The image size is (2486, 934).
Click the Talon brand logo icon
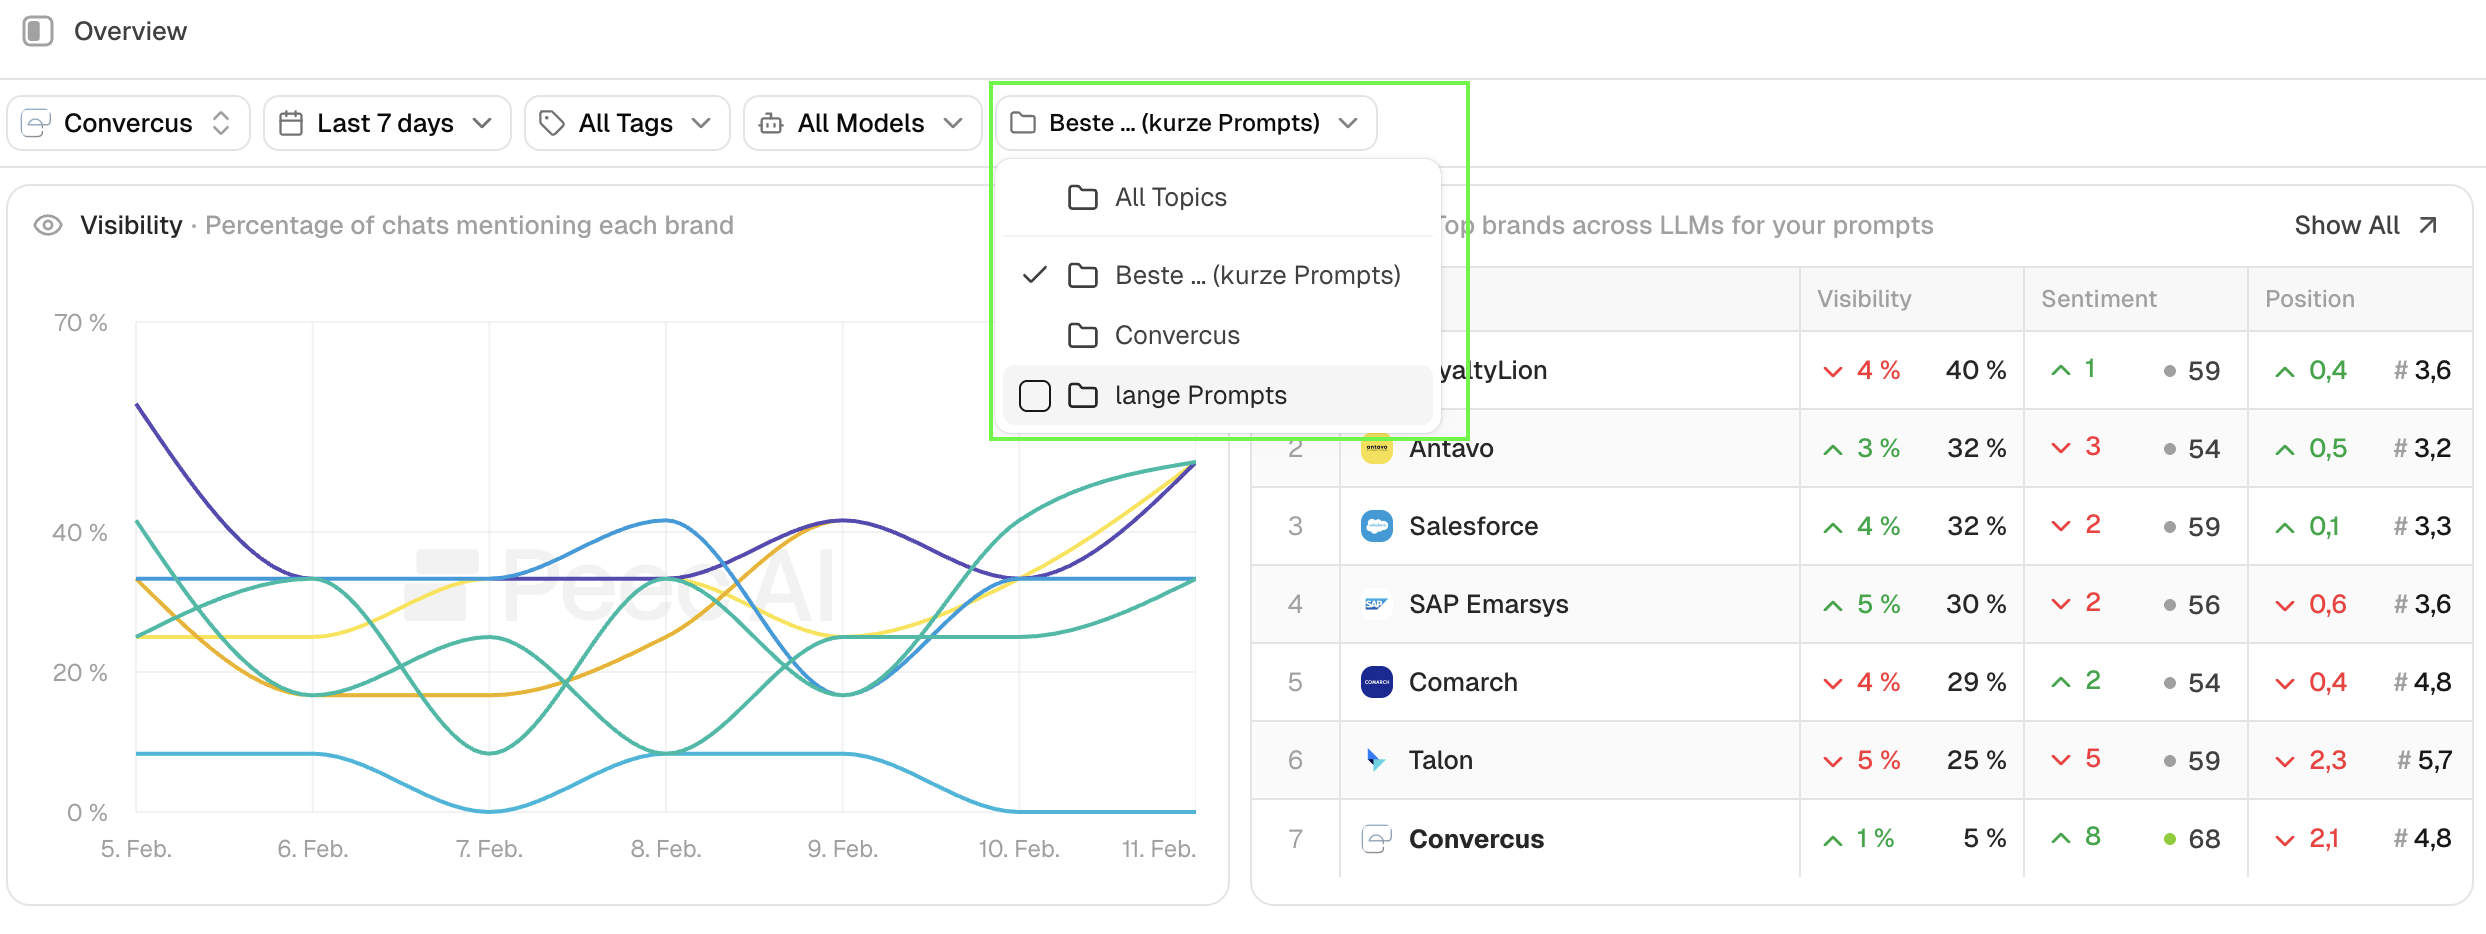1377,760
